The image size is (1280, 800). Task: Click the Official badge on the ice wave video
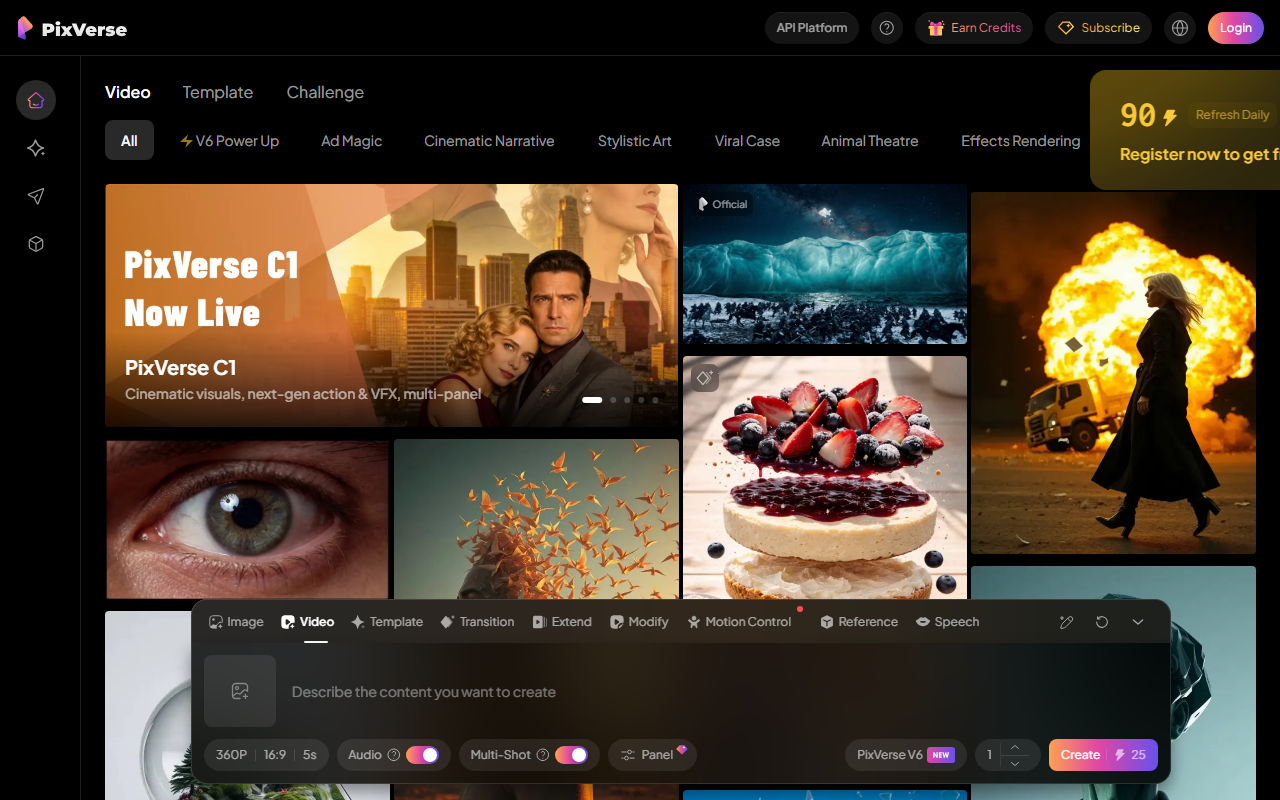tap(723, 204)
